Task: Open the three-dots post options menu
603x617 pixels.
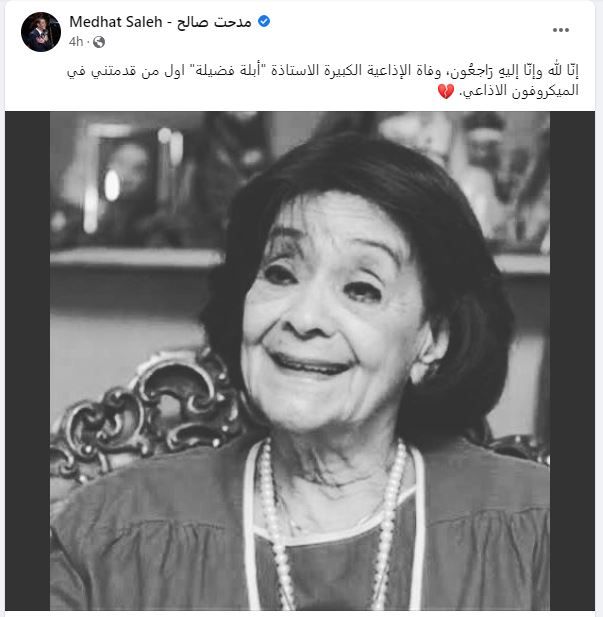Action: 560,30
